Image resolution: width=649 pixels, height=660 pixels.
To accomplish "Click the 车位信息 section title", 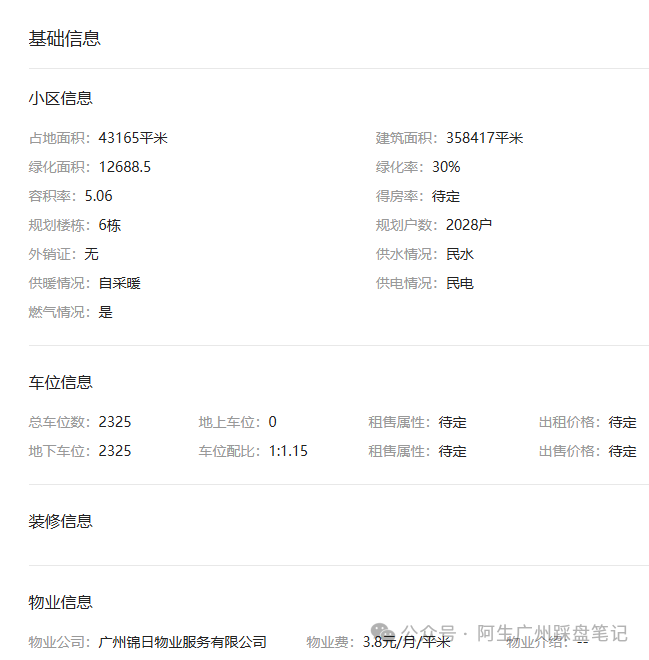I will (61, 383).
